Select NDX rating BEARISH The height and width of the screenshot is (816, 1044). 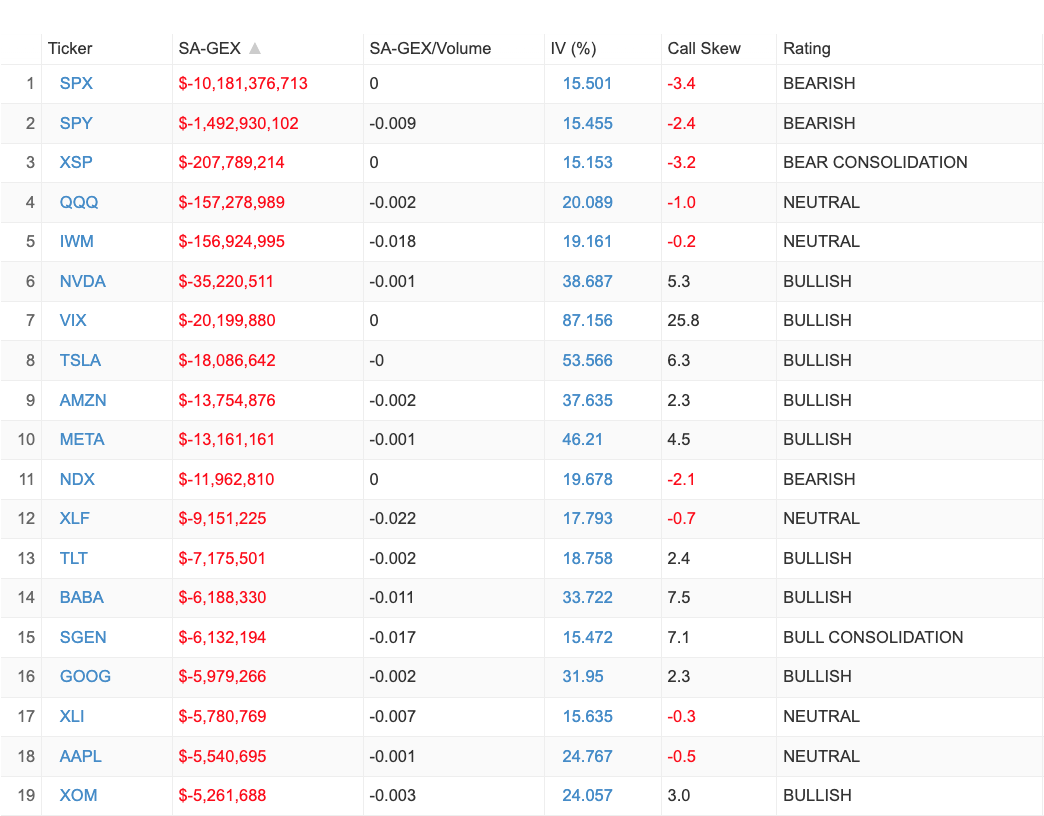click(x=819, y=480)
